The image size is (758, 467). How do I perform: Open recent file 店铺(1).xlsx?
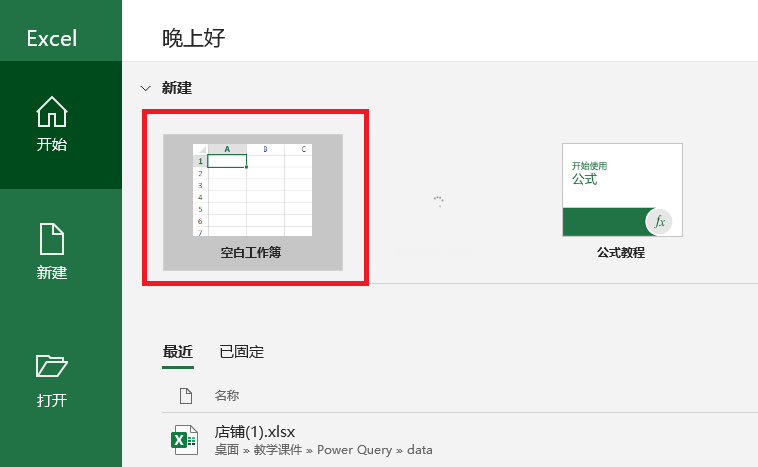(254, 432)
